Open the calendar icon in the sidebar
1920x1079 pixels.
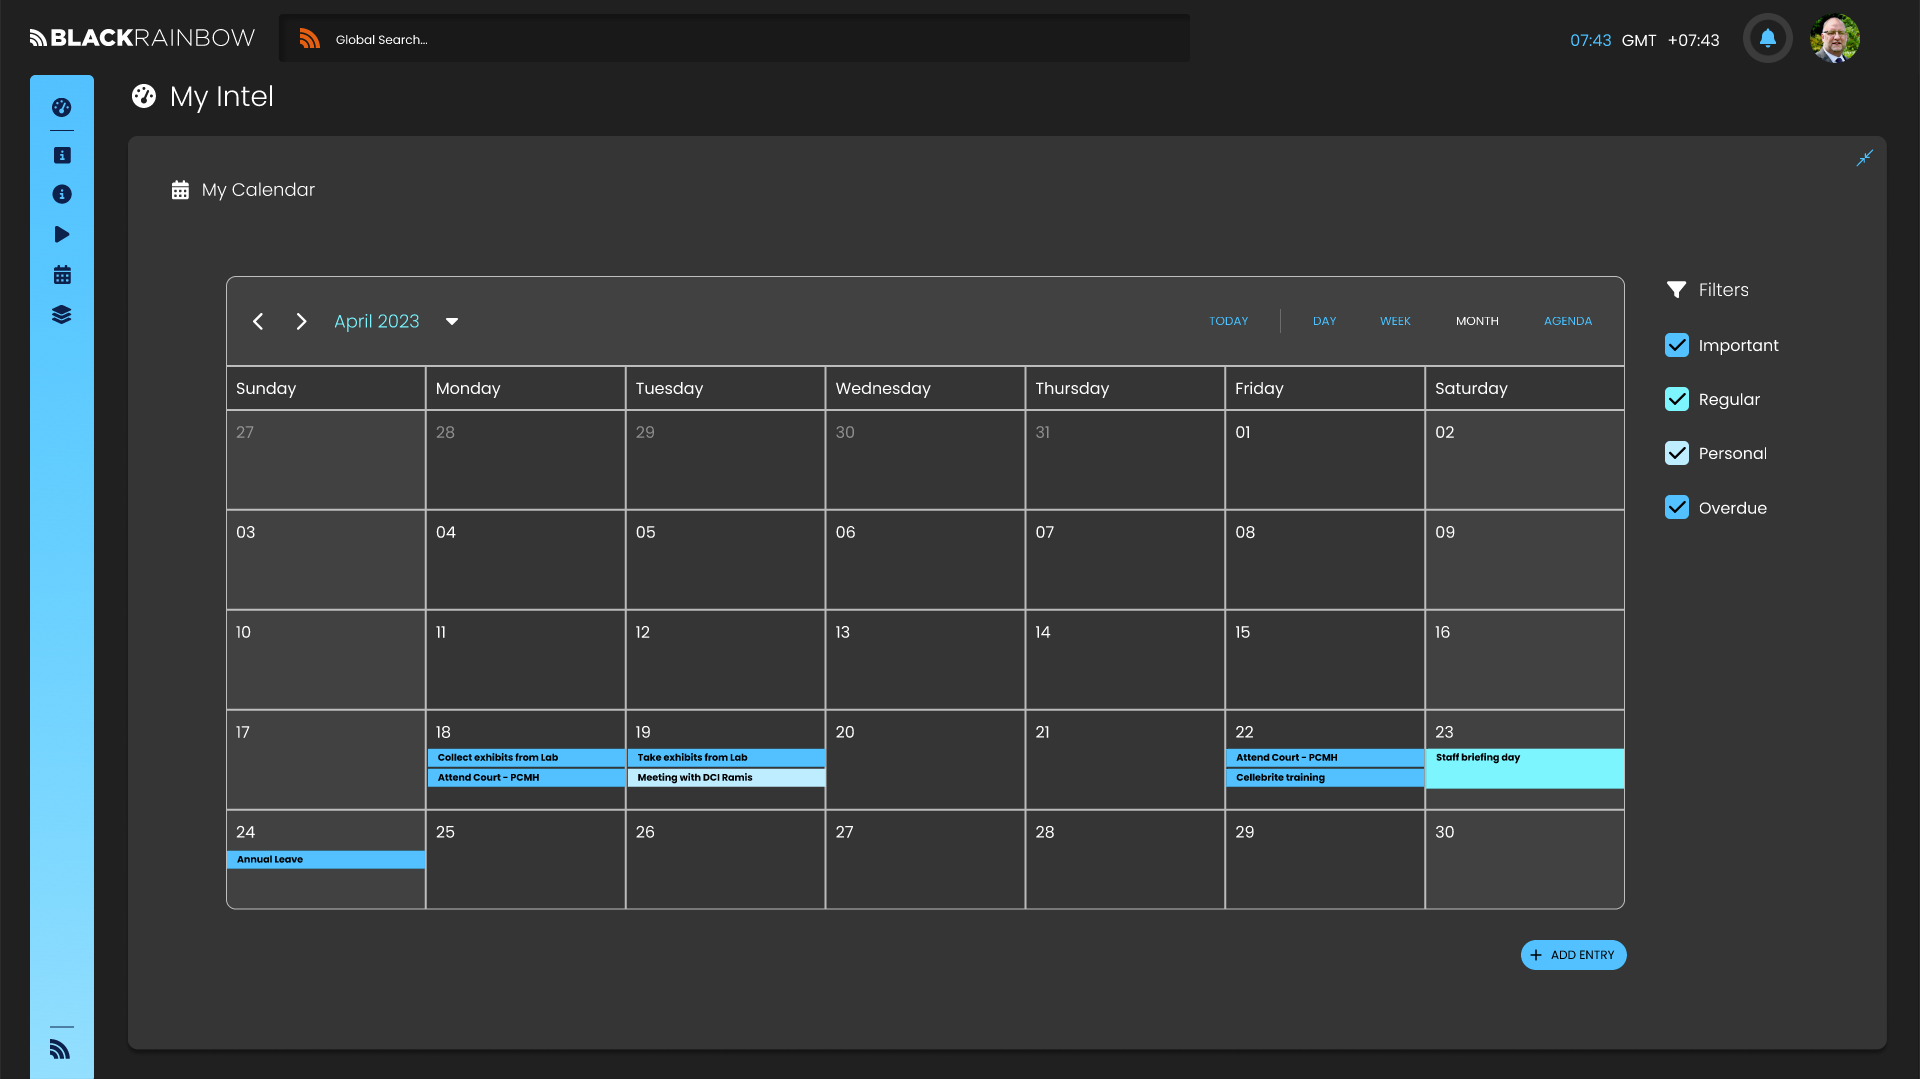click(x=62, y=274)
